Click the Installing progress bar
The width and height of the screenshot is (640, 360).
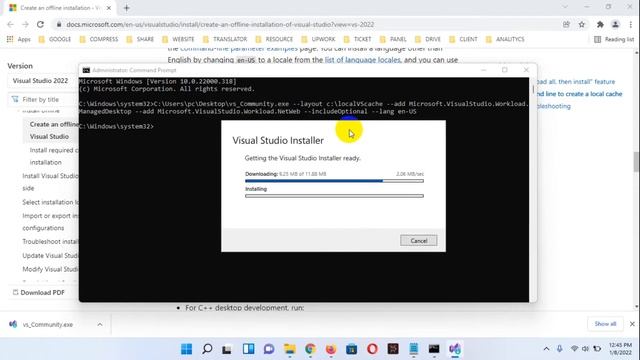tap(334, 196)
